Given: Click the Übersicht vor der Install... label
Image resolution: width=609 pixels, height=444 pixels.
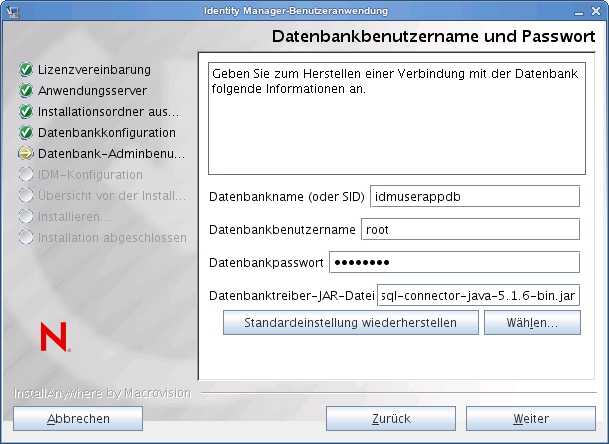Looking at the screenshot, I should click(112, 196).
